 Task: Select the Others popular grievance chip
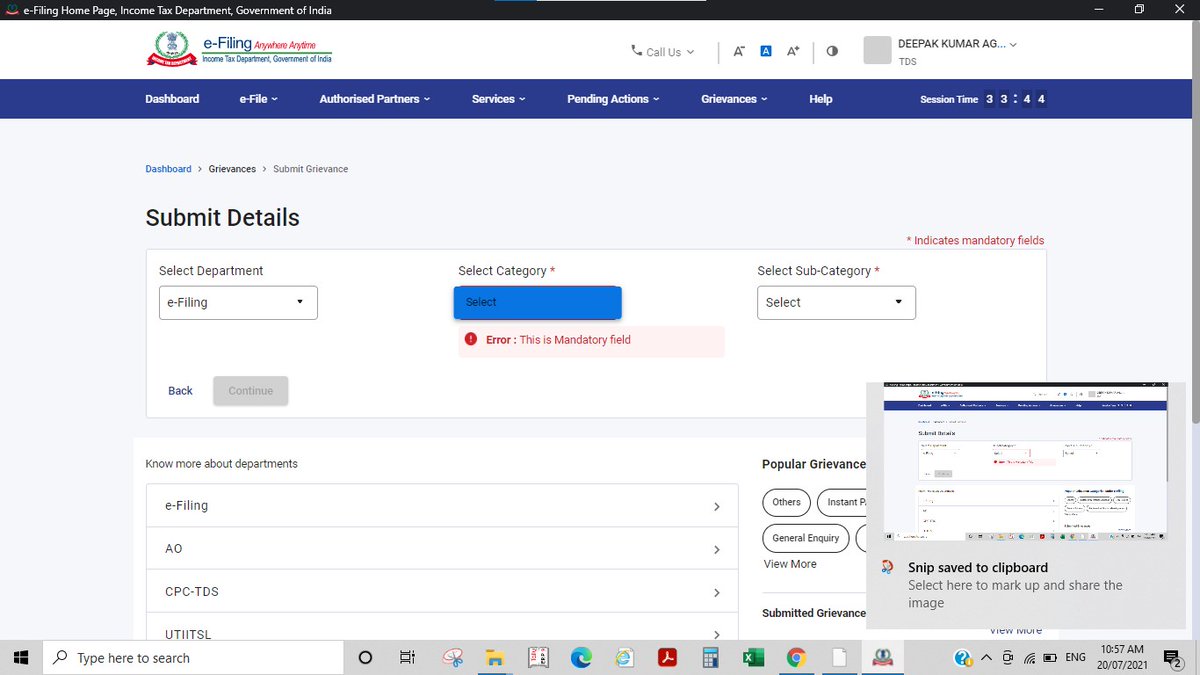tap(787, 502)
